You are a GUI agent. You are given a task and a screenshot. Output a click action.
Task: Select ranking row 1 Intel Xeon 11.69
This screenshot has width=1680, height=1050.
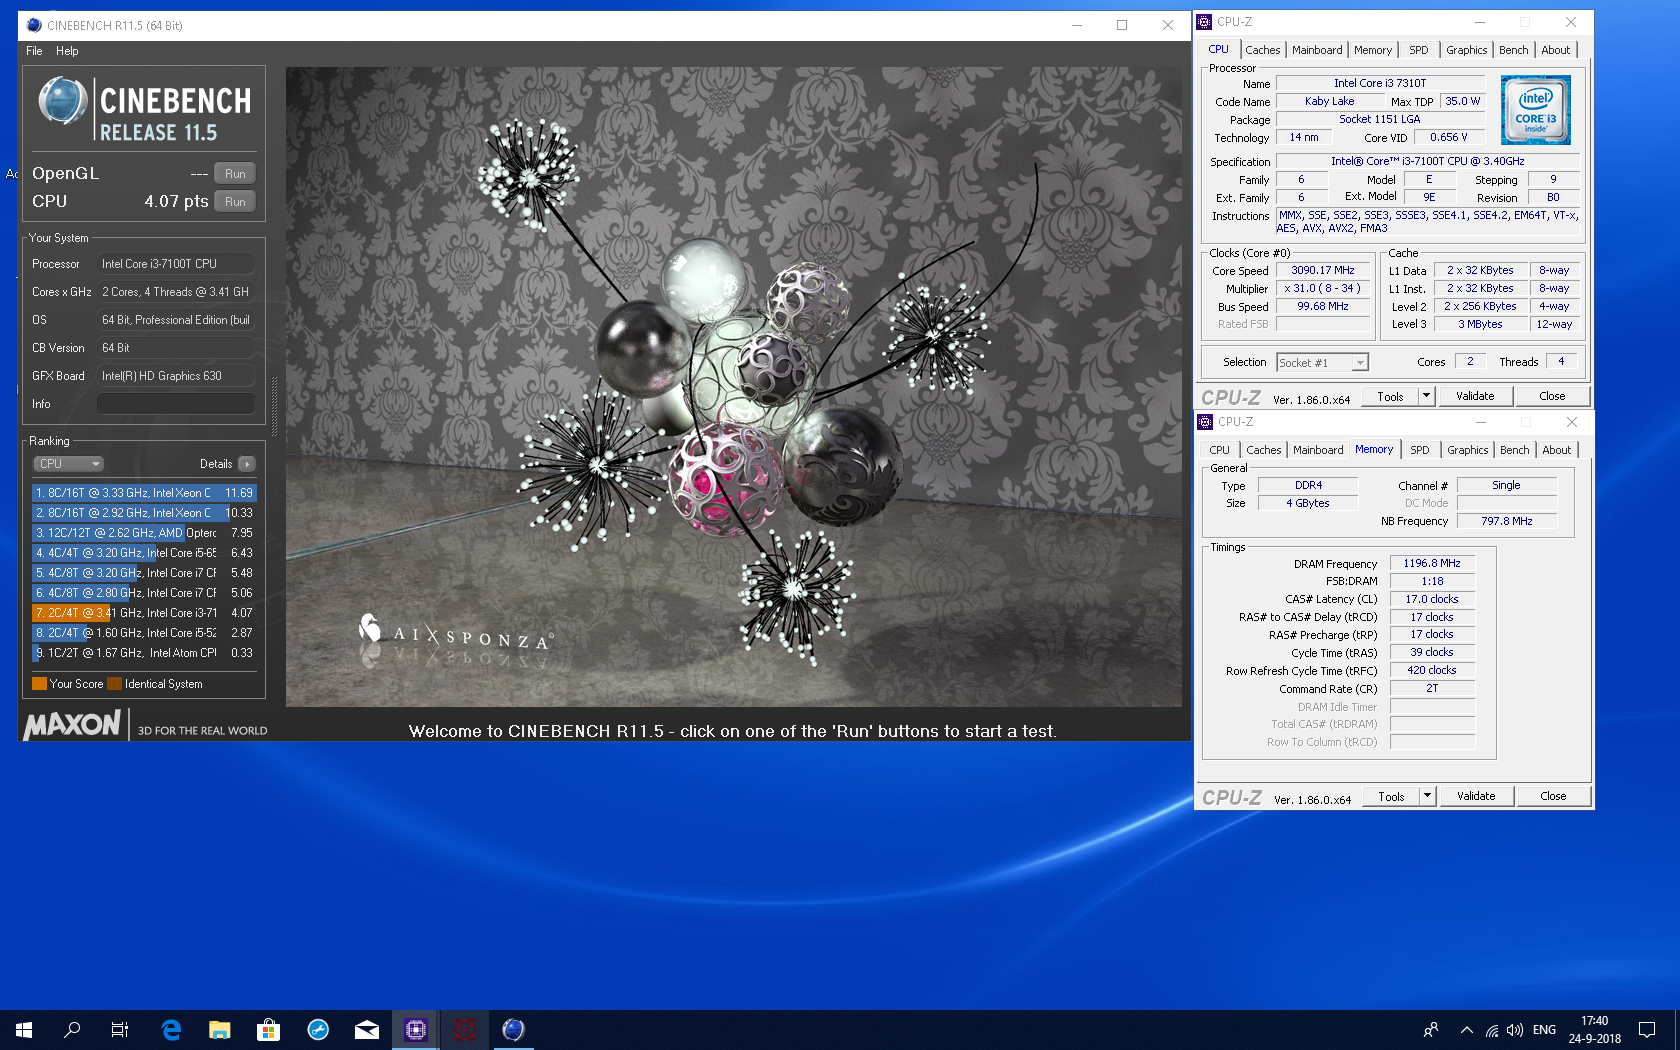pyautogui.click(x=144, y=493)
